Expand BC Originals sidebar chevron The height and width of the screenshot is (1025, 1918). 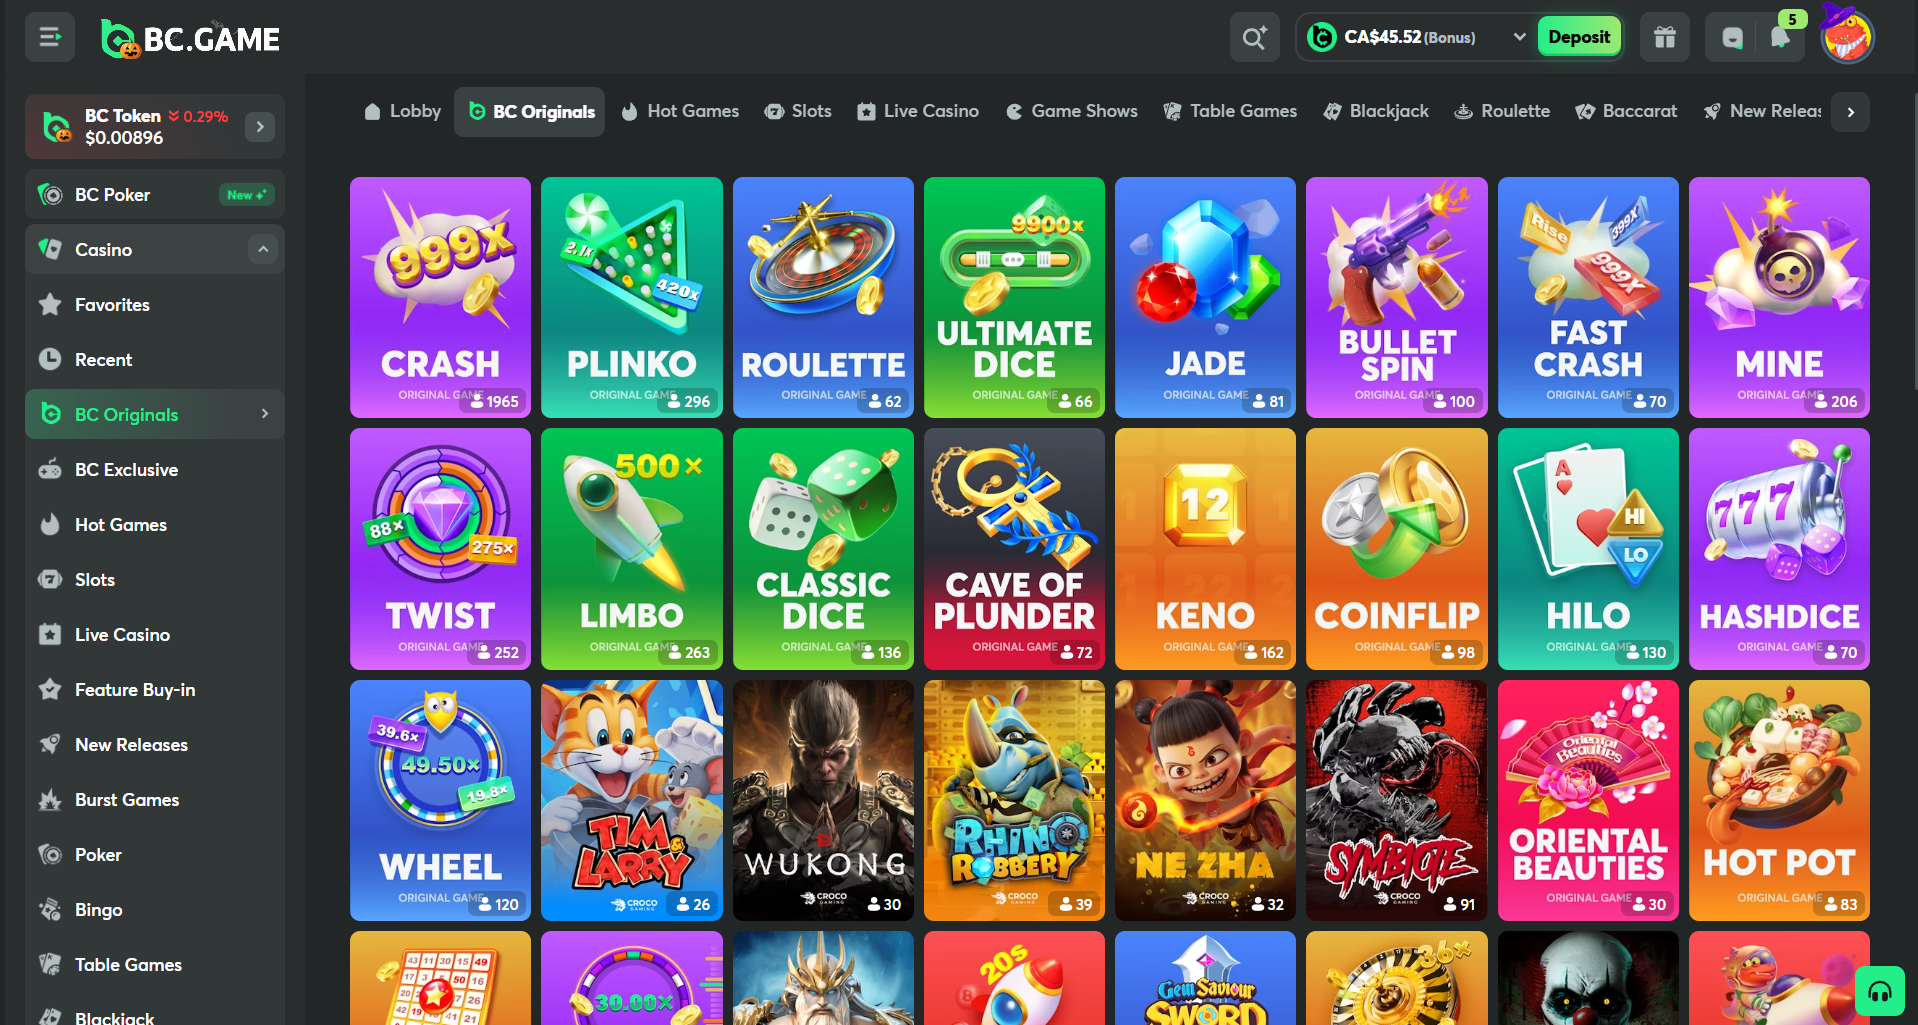pyautogui.click(x=264, y=414)
